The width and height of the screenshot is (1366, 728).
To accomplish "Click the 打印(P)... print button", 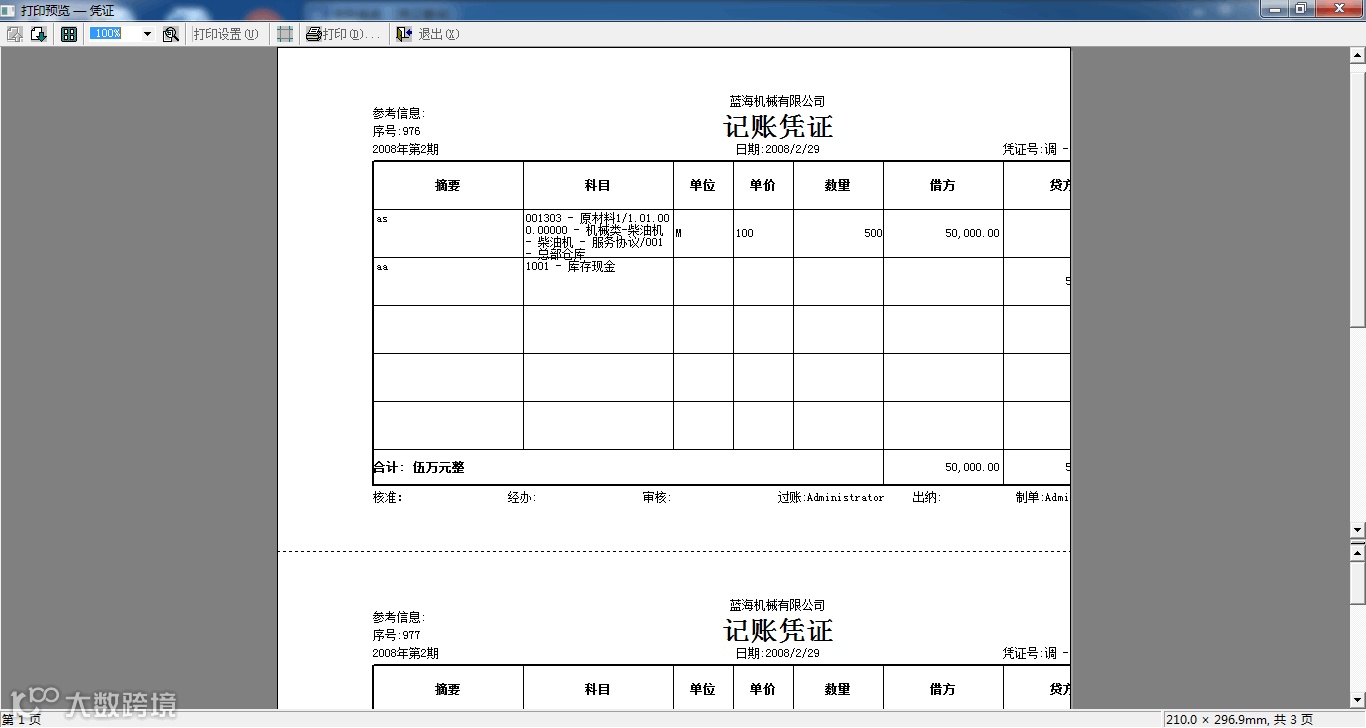I will pyautogui.click(x=343, y=34).
